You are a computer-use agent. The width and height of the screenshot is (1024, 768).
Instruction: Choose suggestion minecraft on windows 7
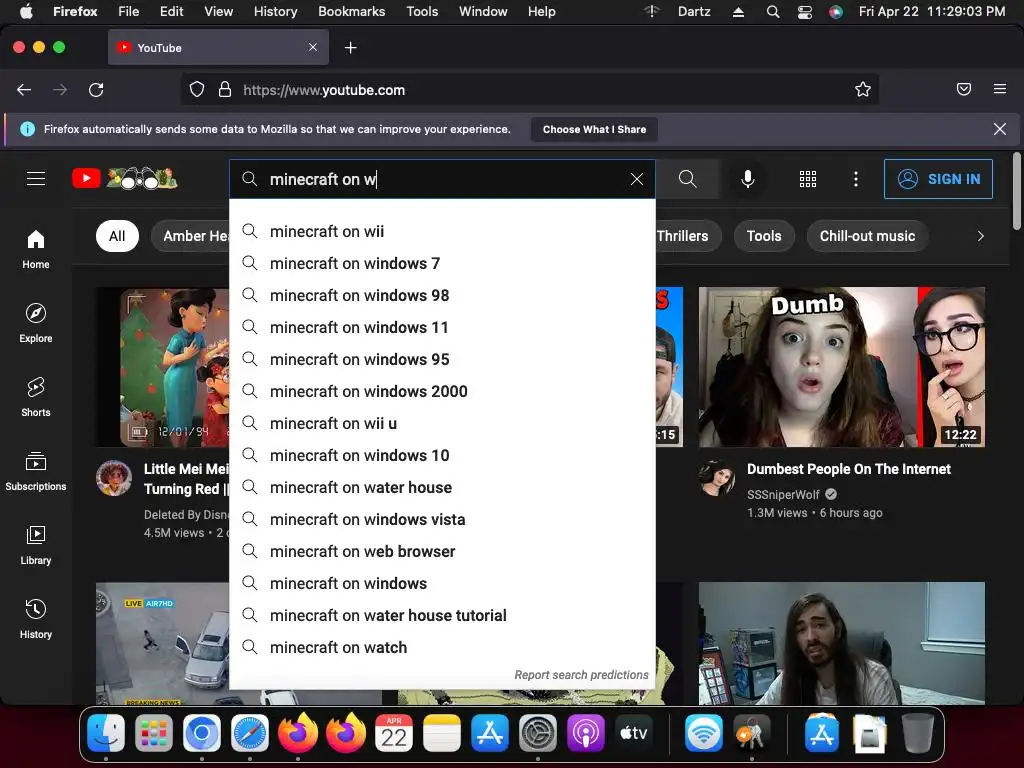click(442, 263)
